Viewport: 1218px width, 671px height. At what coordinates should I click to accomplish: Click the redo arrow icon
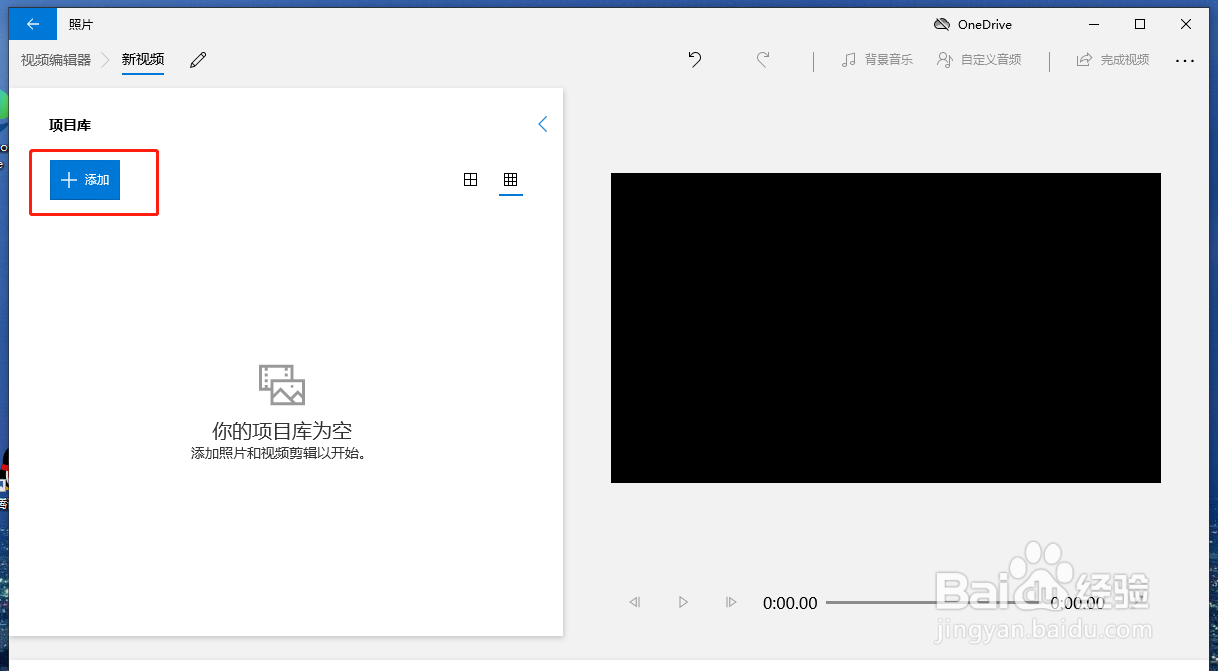tap(763, 59)
